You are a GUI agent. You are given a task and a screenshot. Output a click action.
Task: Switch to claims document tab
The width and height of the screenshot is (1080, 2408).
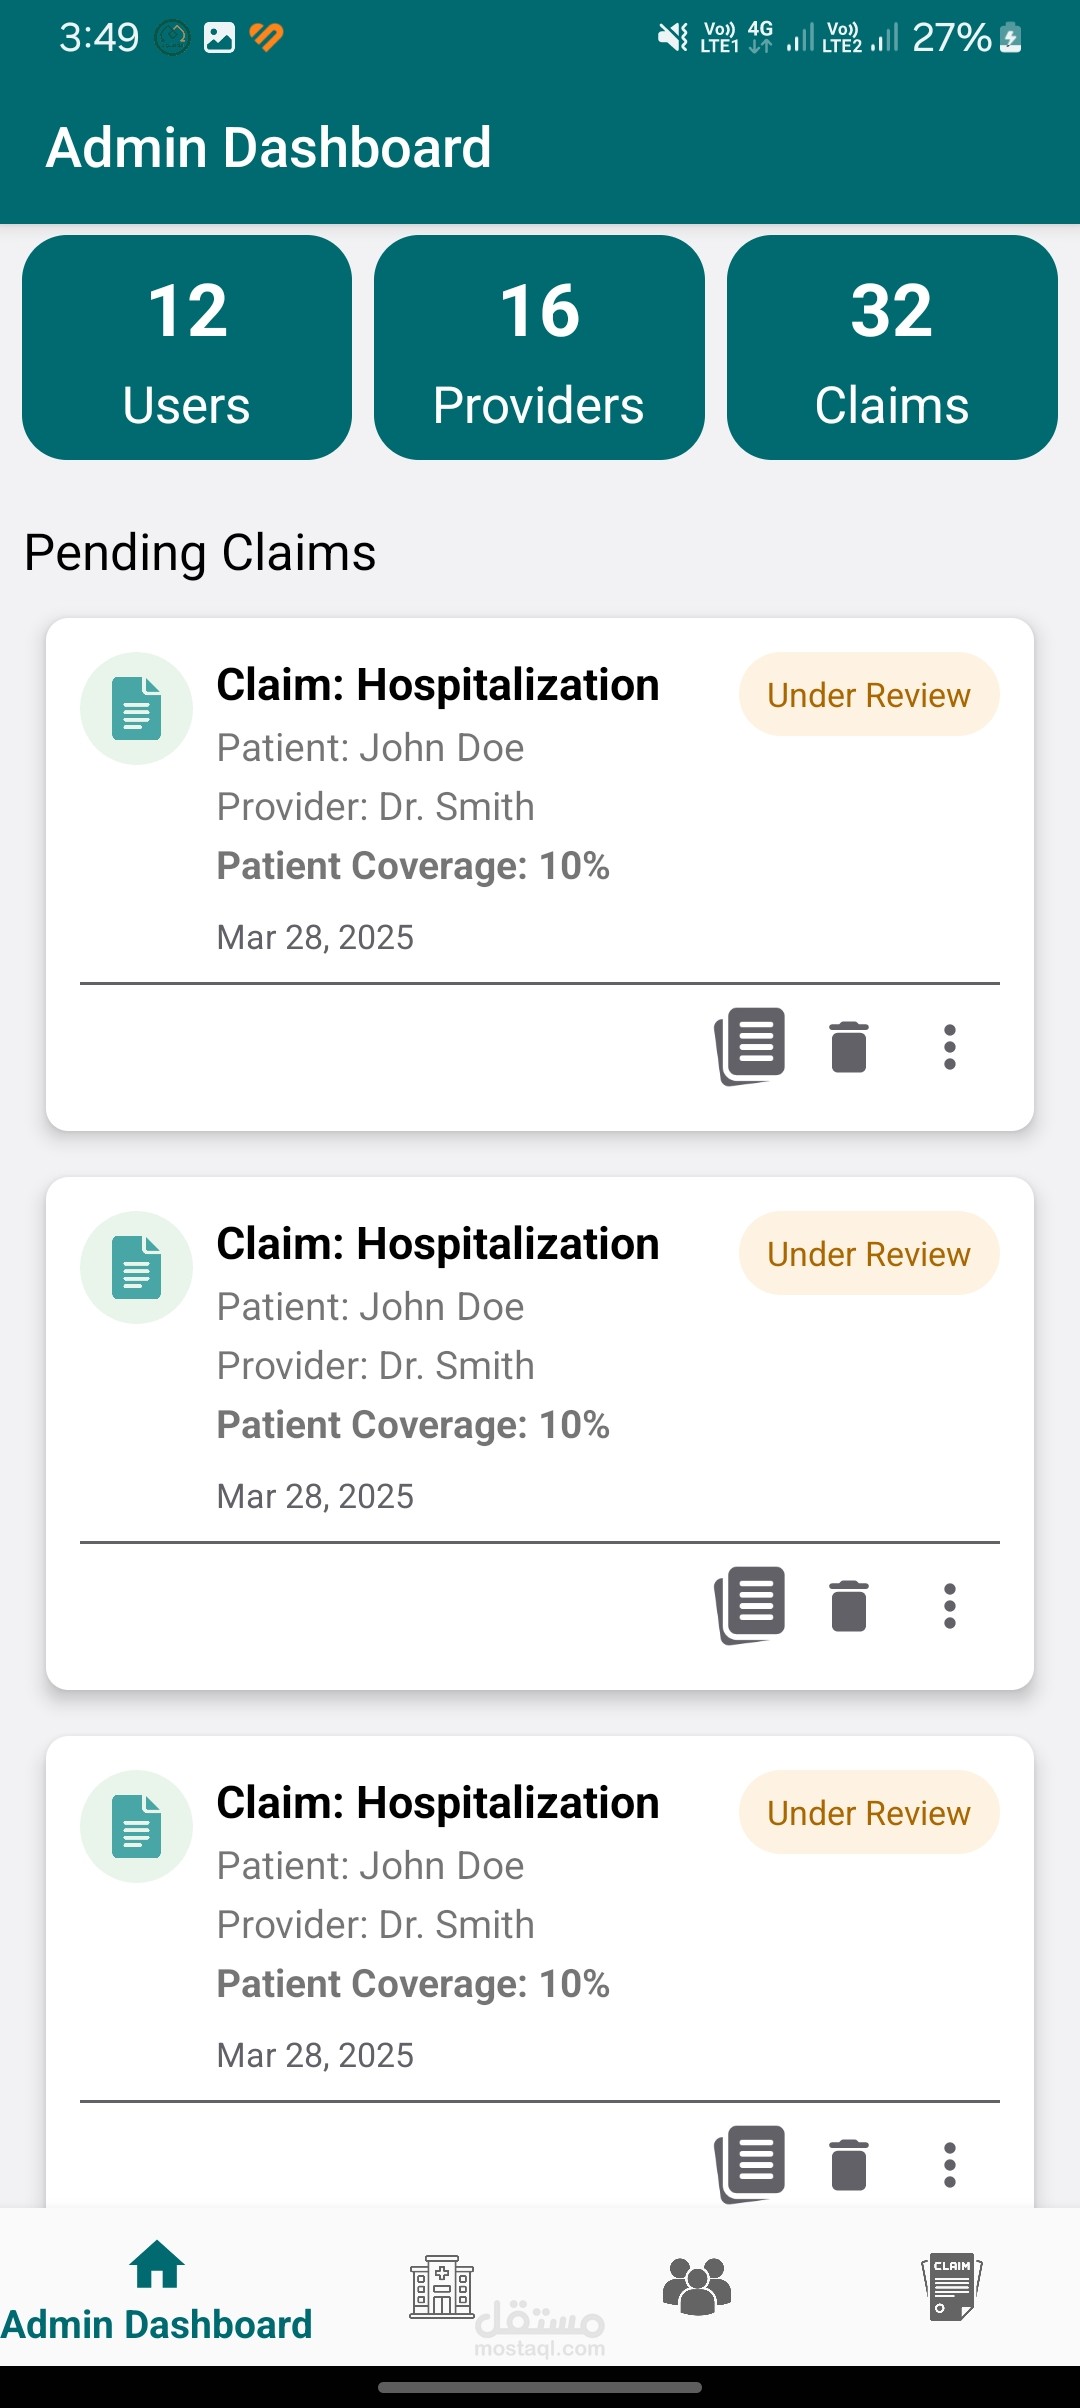tap(951, 2286)
